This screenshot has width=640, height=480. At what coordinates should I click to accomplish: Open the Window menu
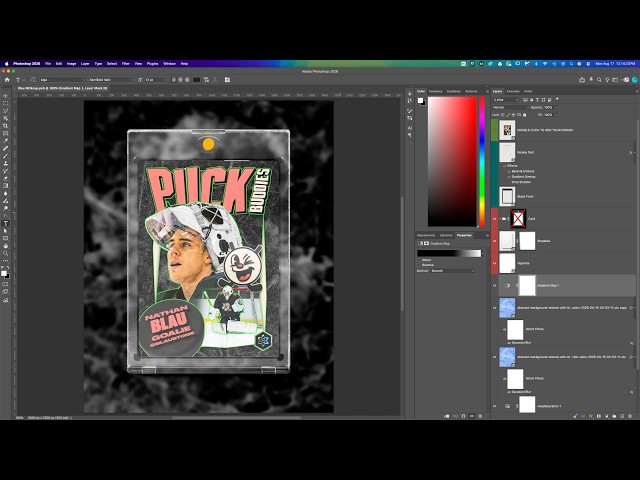click(169, 64)
